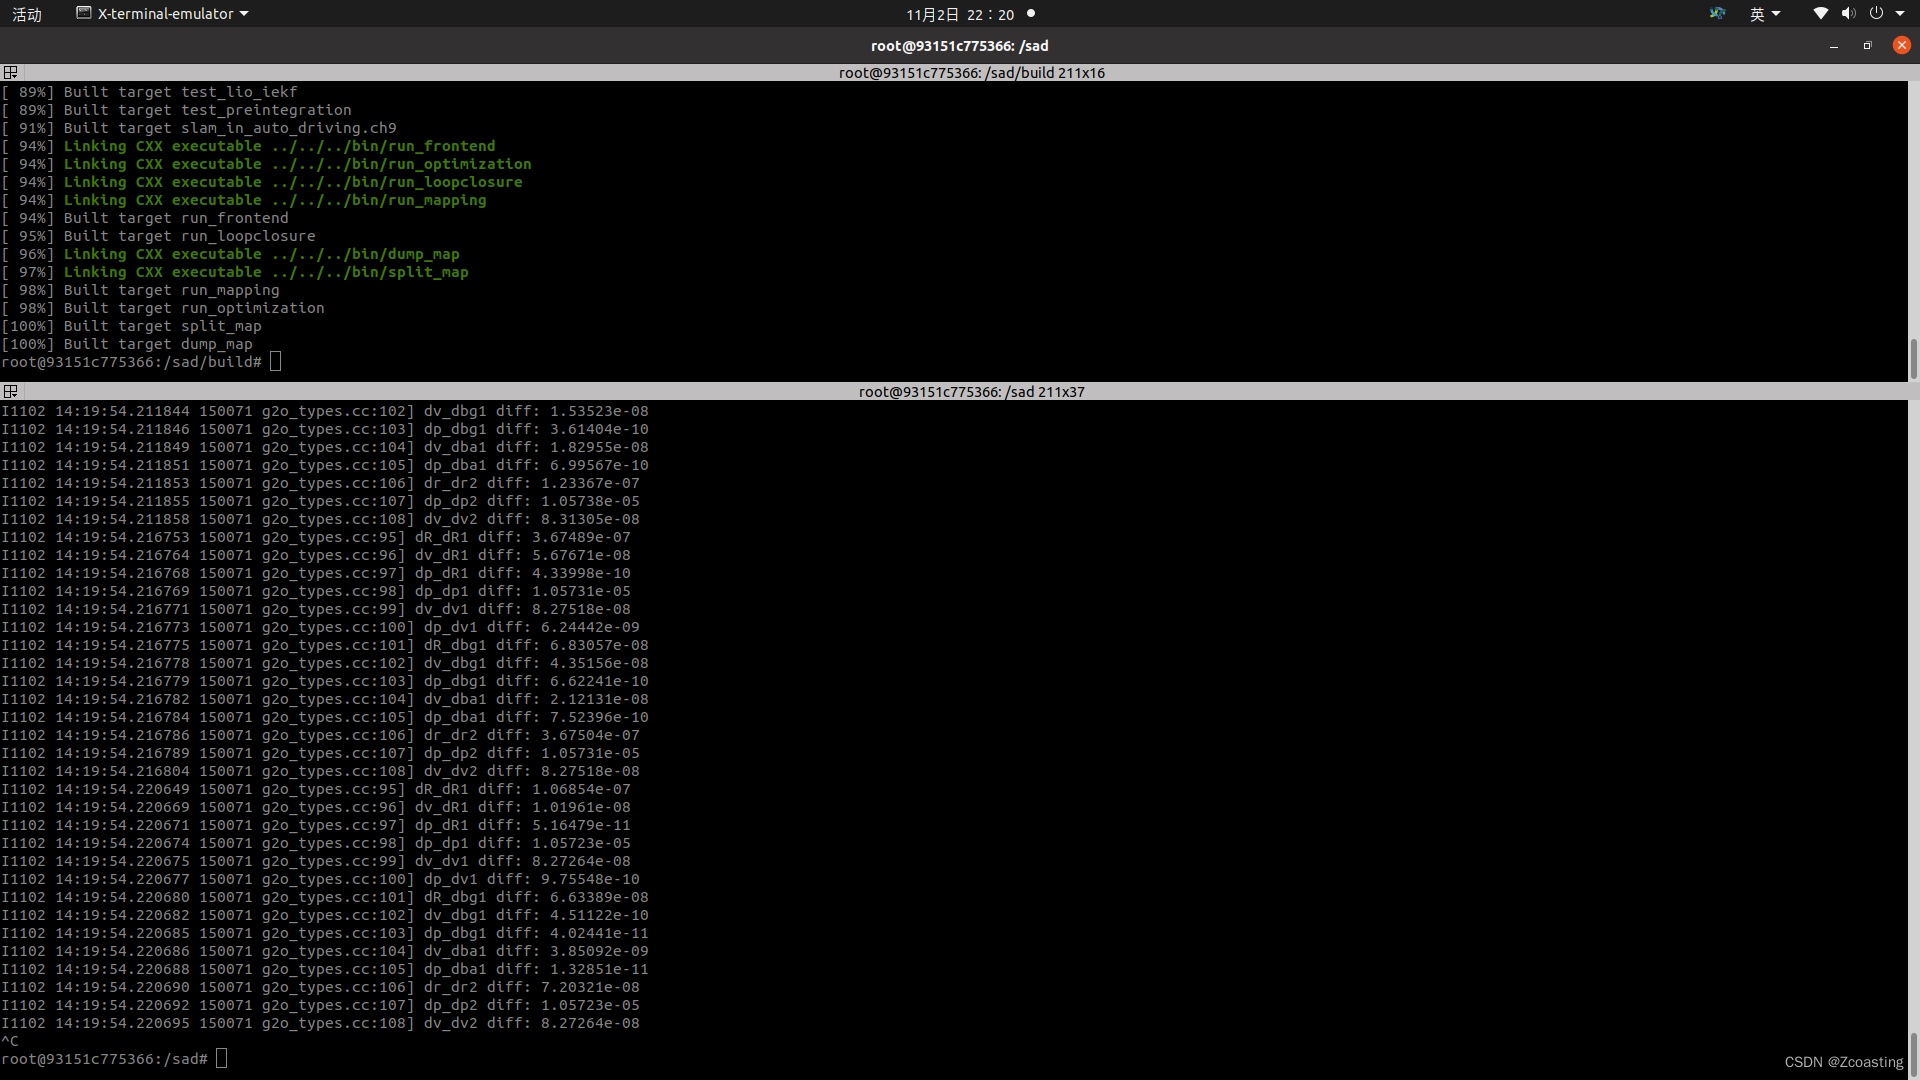Click the 'dp_dba1 diff: 6.99567e-10' log line
This screenshot has height=1080, width=1920.
tap(325, 465)
